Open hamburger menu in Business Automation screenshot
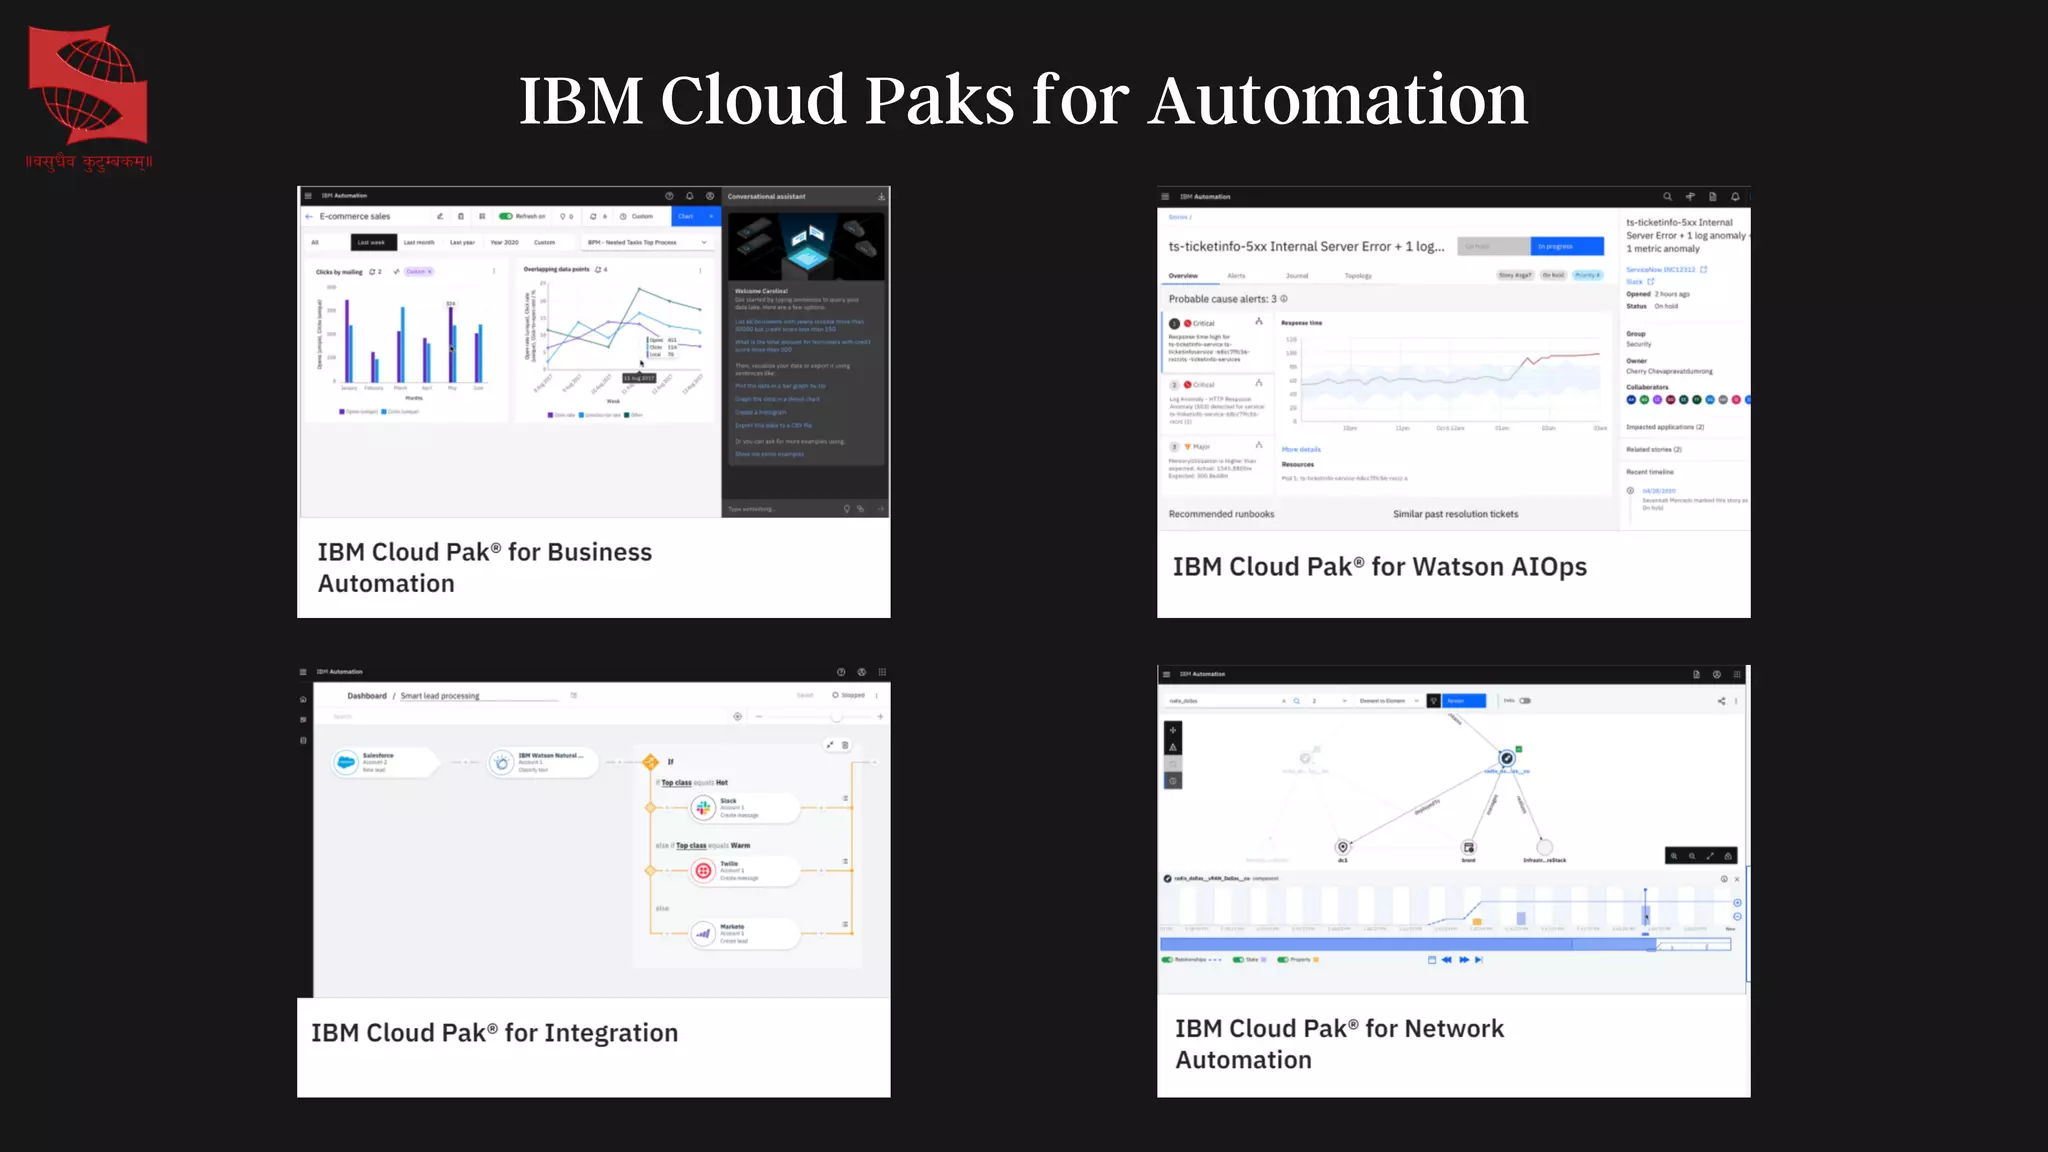 308,196
